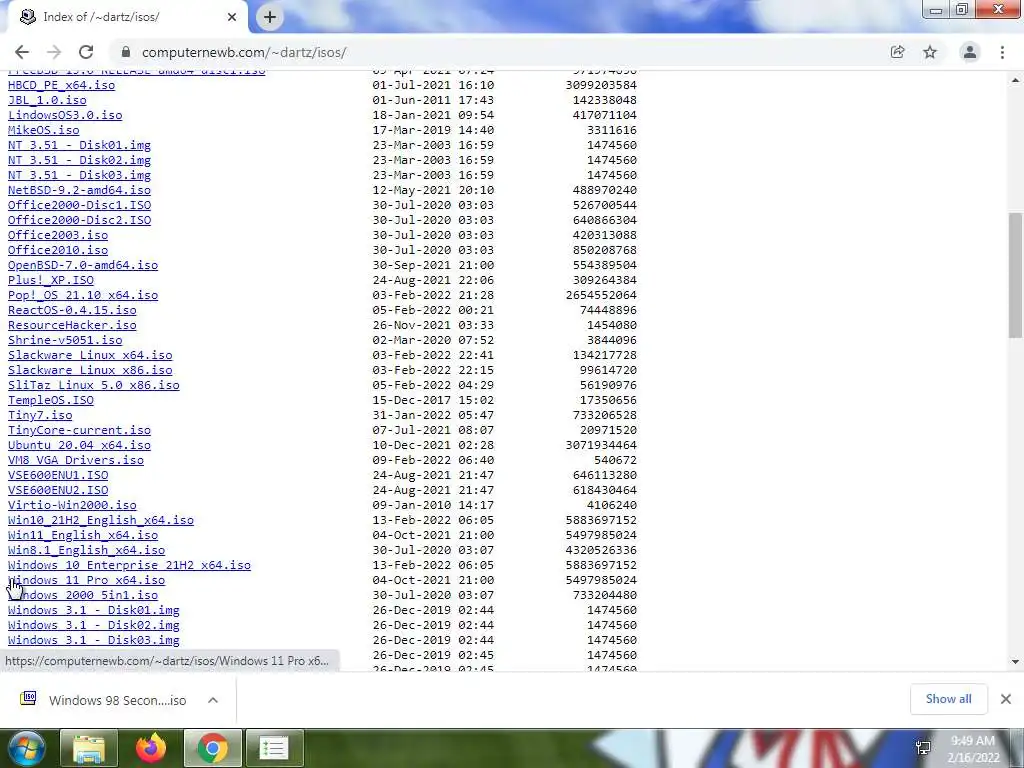
Task: Open TinyCore-current.iso link
Action: (79, 430)
